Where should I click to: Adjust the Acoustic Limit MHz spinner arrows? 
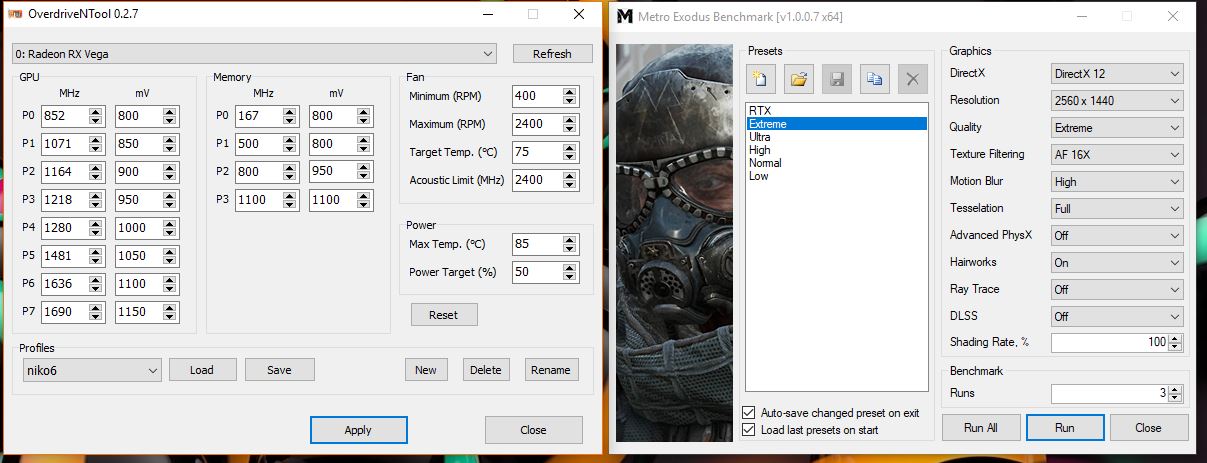(x=570, y=181)
